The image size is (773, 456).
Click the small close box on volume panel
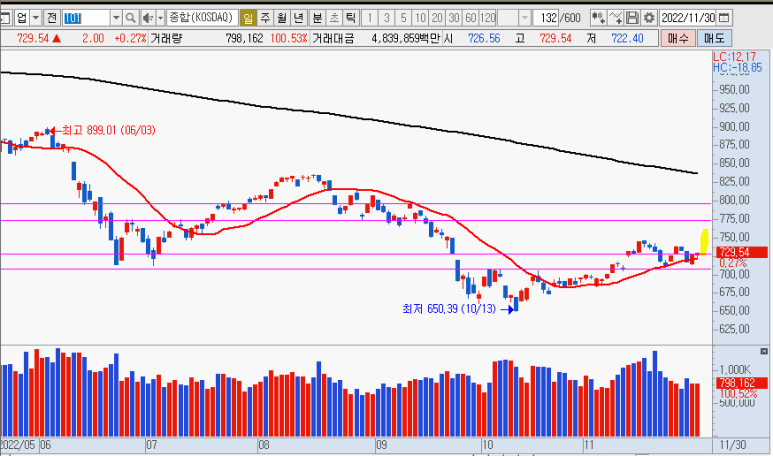pos(764,351)
